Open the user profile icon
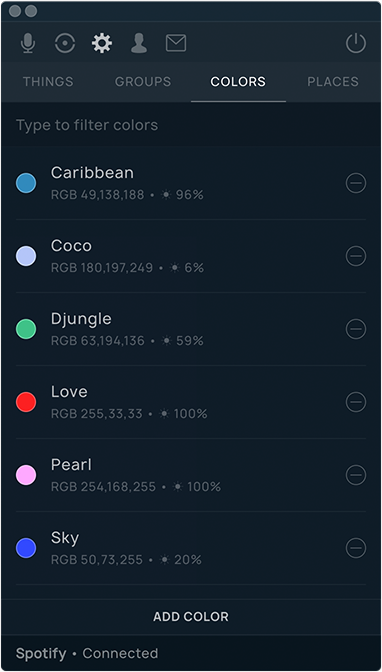 139,43
